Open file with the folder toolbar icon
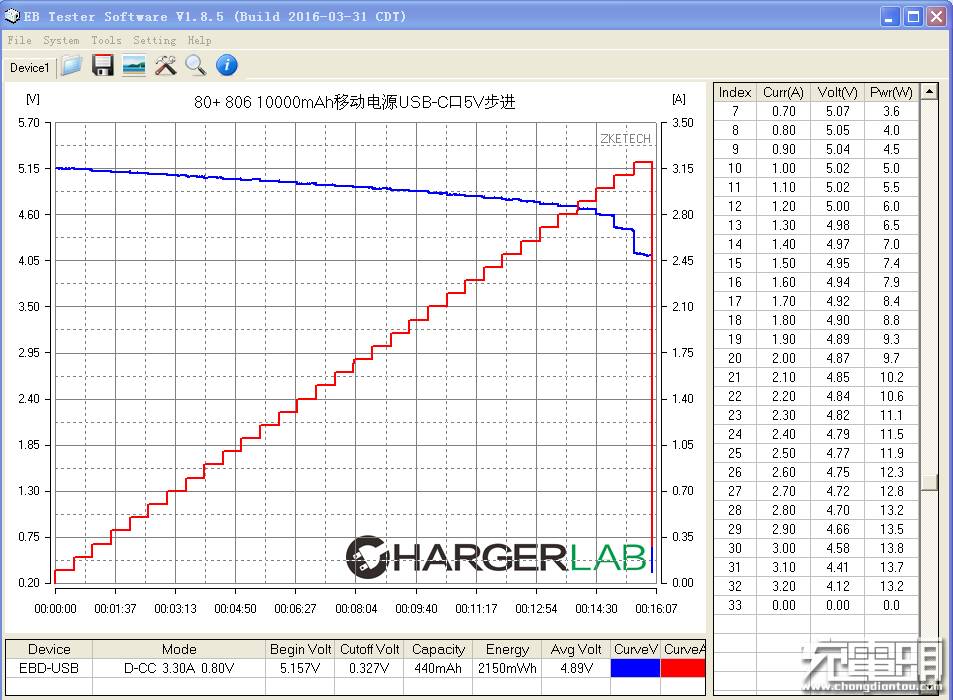 [x=72, y=66]
